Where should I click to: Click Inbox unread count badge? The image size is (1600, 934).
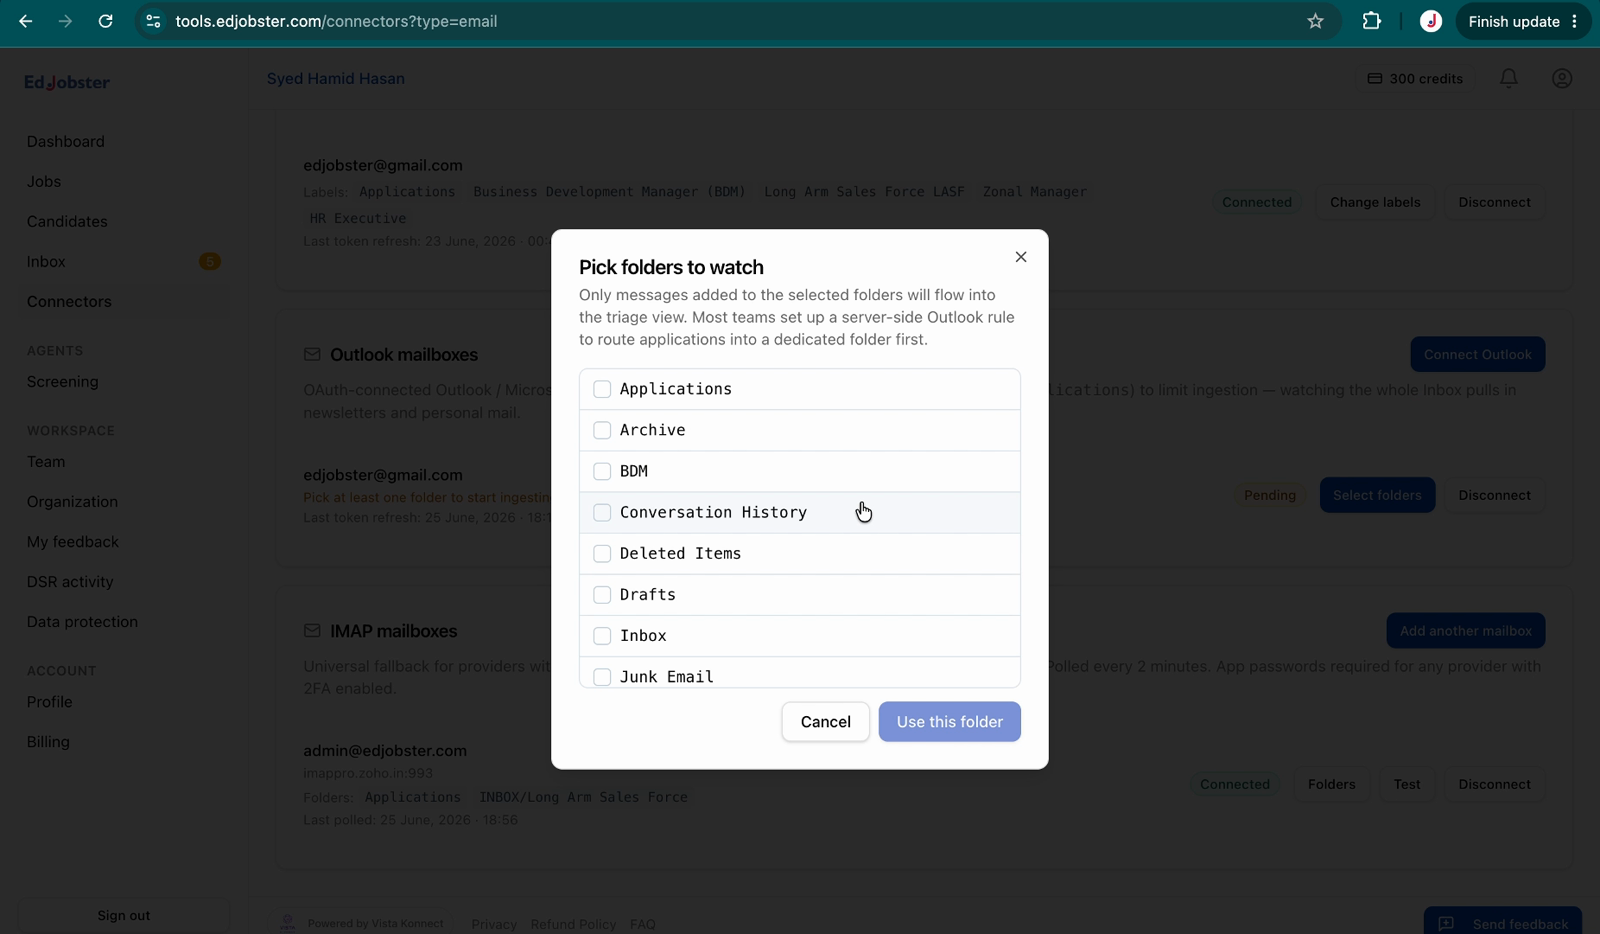pyautogui.click(x=209, y=262)
